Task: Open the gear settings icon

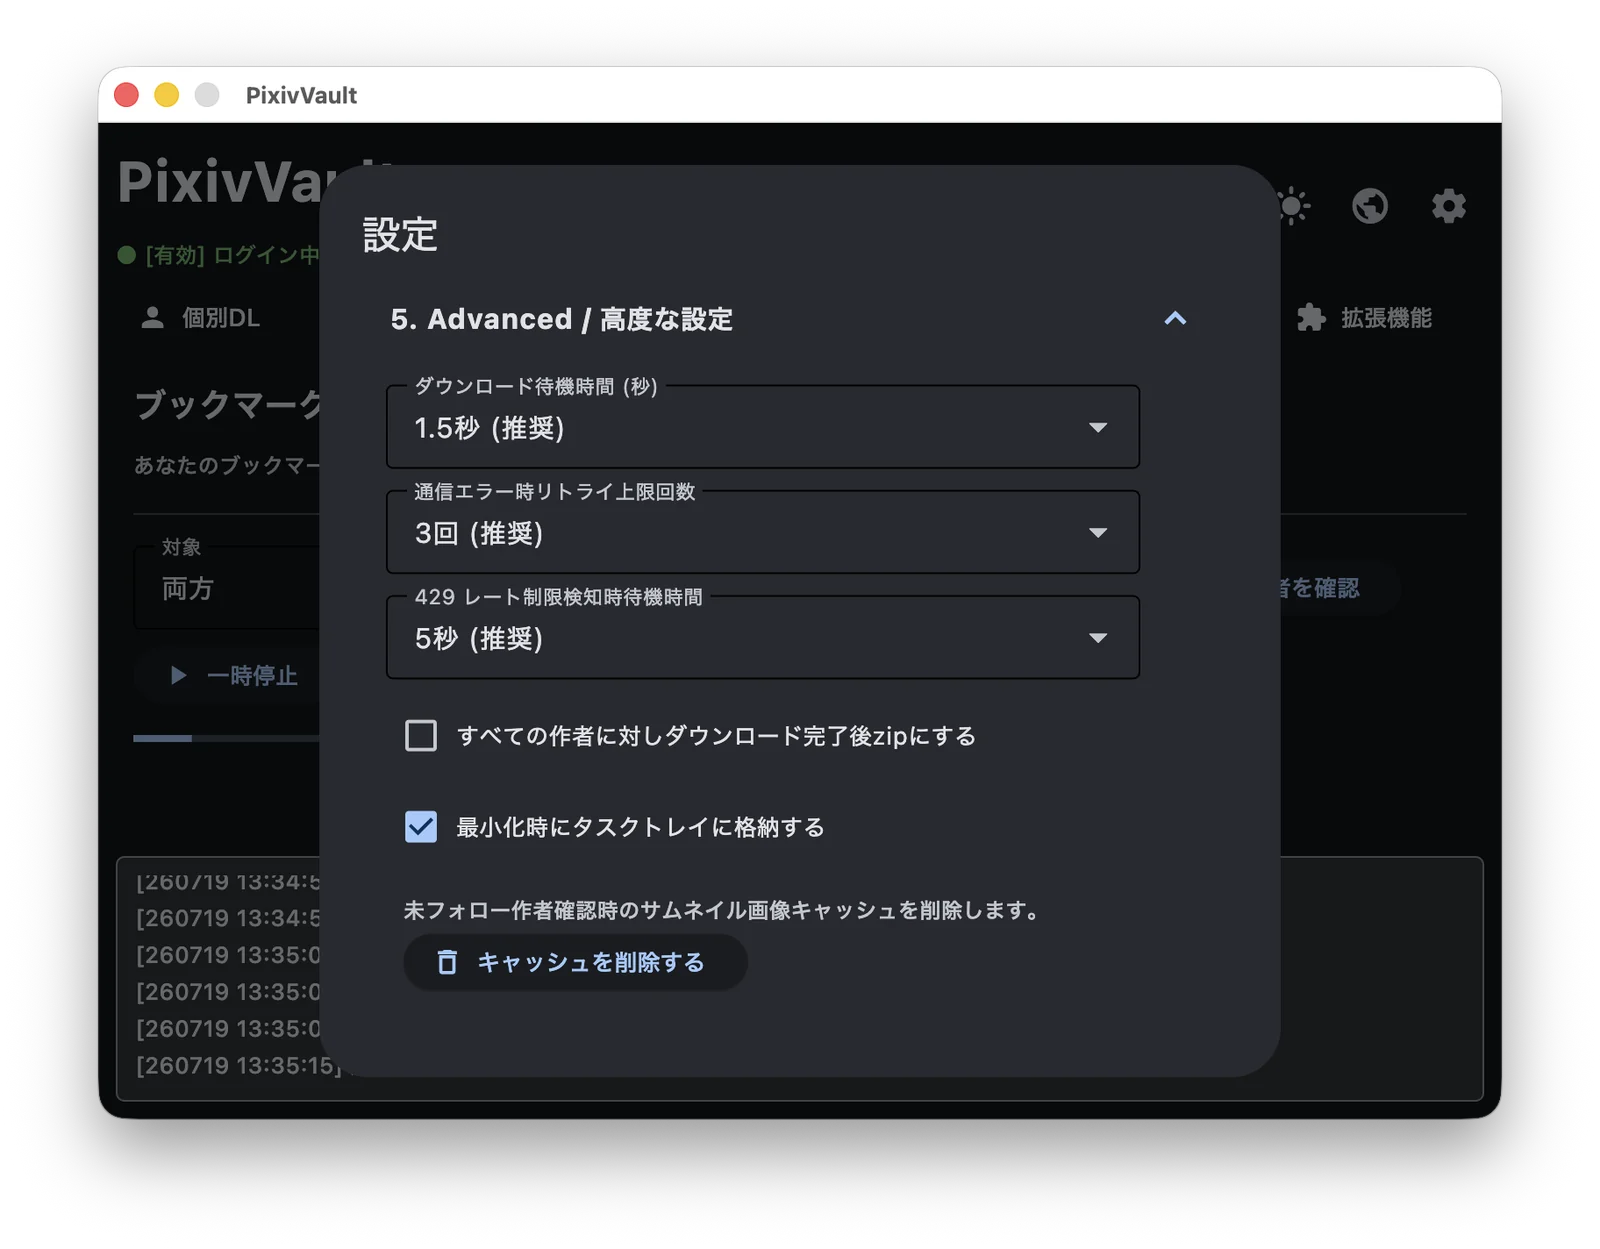Action: point(1448,206)
